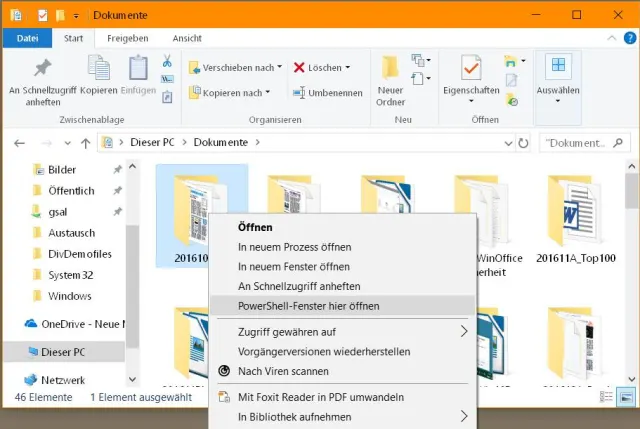Cut selection with the scissors icon
This screenshot has width=640, height=429.
[167, 61]
